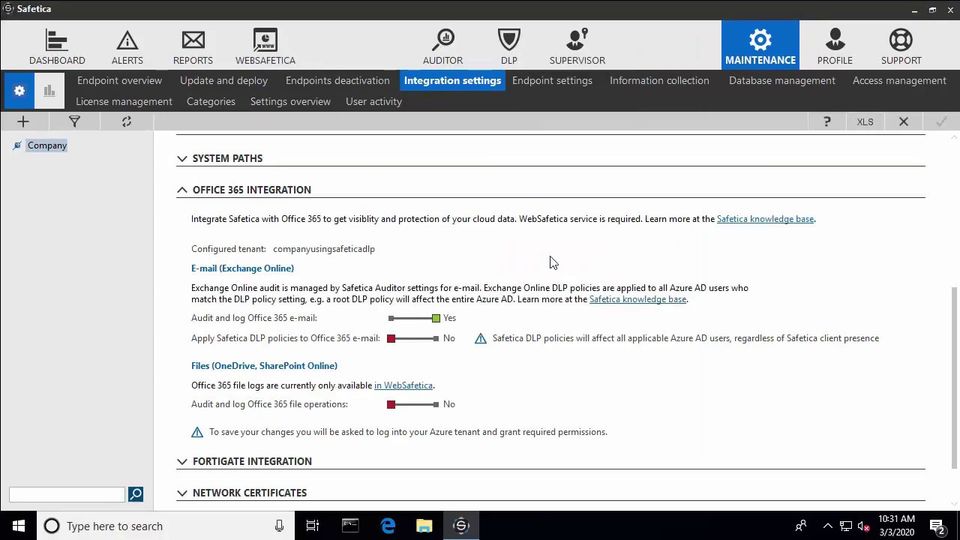Open the Windows Start menu
The width and height of the screenshot is (960, 540).
(x=18, y=525)
